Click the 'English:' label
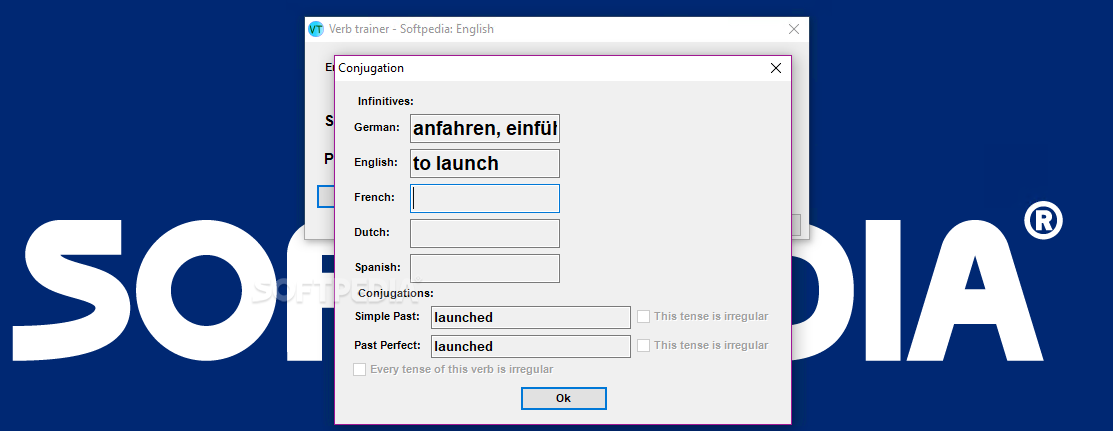Viewport: 1113px width, 431px height. [x=376, y=163]
